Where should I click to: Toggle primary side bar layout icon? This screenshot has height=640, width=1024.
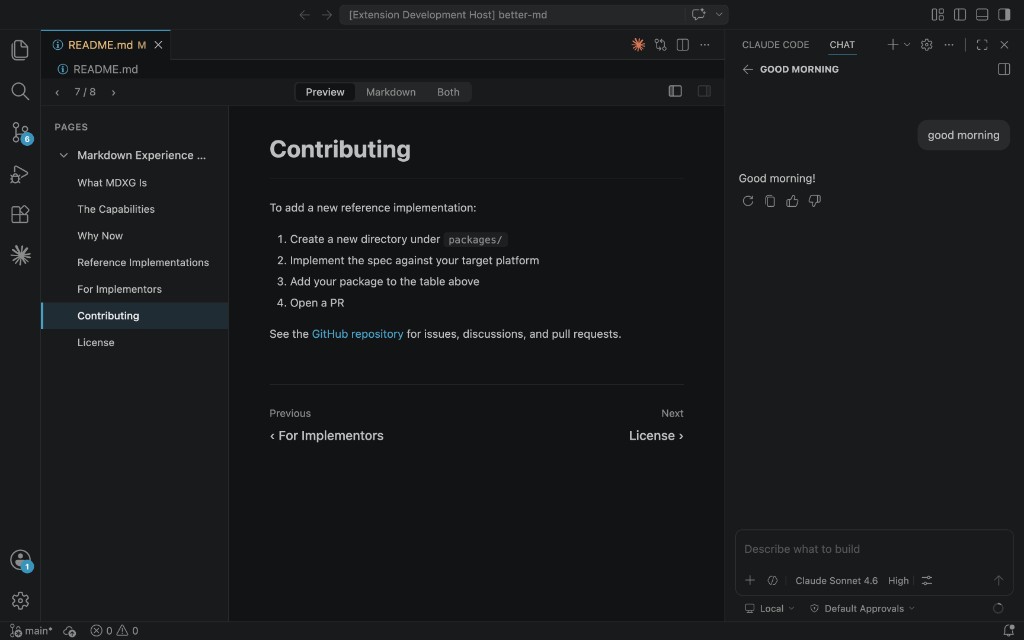click(959, 14)
